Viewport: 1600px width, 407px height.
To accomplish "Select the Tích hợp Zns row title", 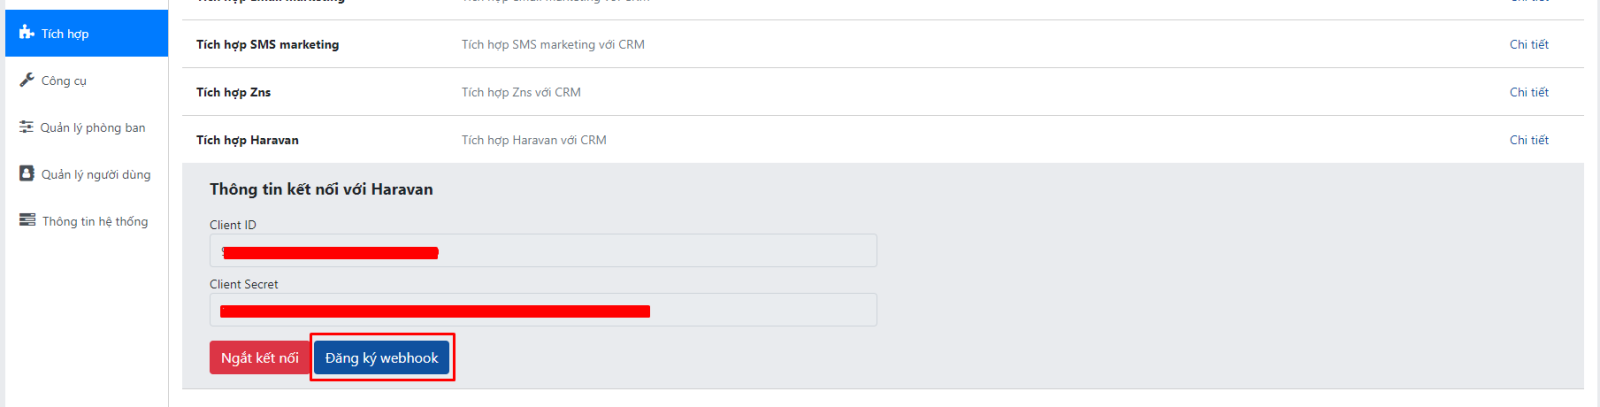I will point(233,92).
